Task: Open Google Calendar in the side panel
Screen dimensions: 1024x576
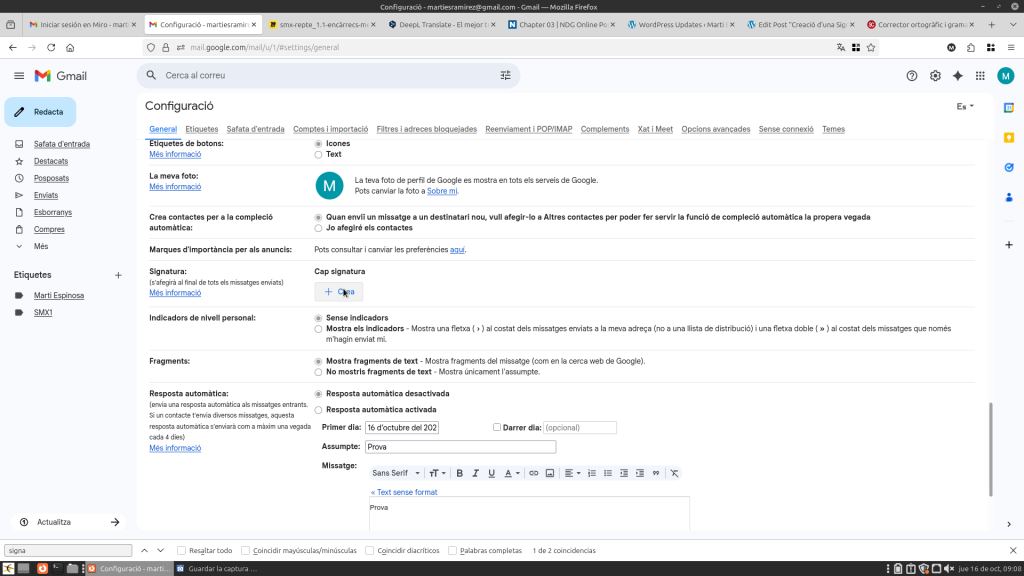Action: [x=1009, y=107]
